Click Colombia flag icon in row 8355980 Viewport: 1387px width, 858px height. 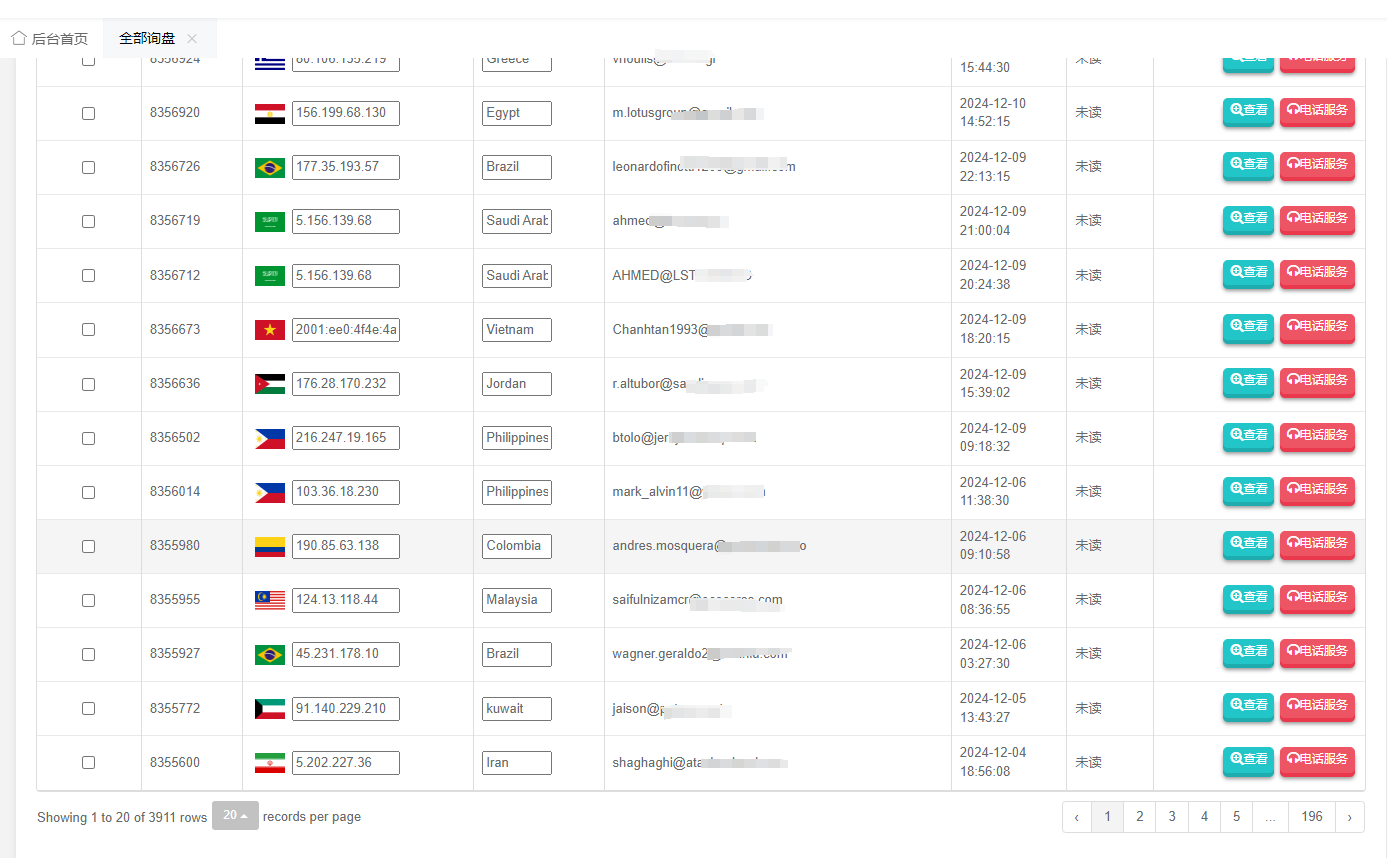[270, 546]
